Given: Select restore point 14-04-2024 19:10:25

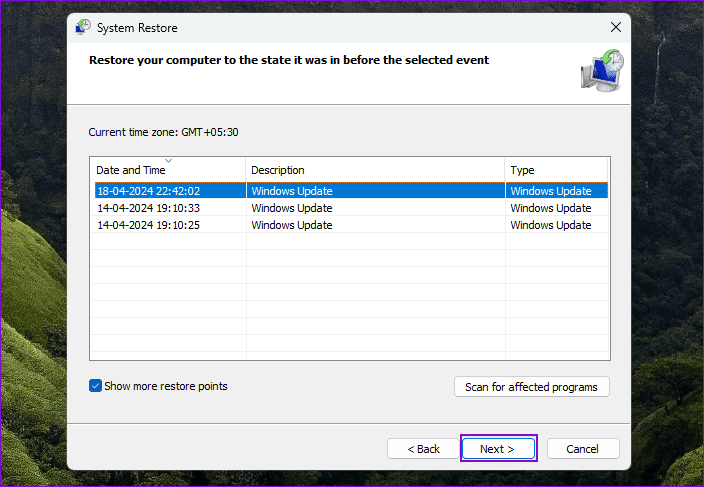Looking at the screenshot, I should click(x=351, y=225).
